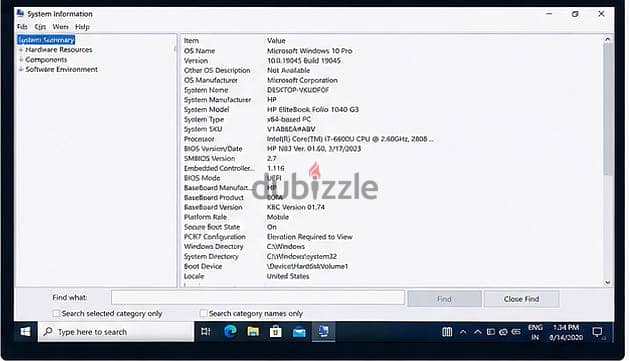Click the 'KBC Version 01.74' value

click(296, 207)
